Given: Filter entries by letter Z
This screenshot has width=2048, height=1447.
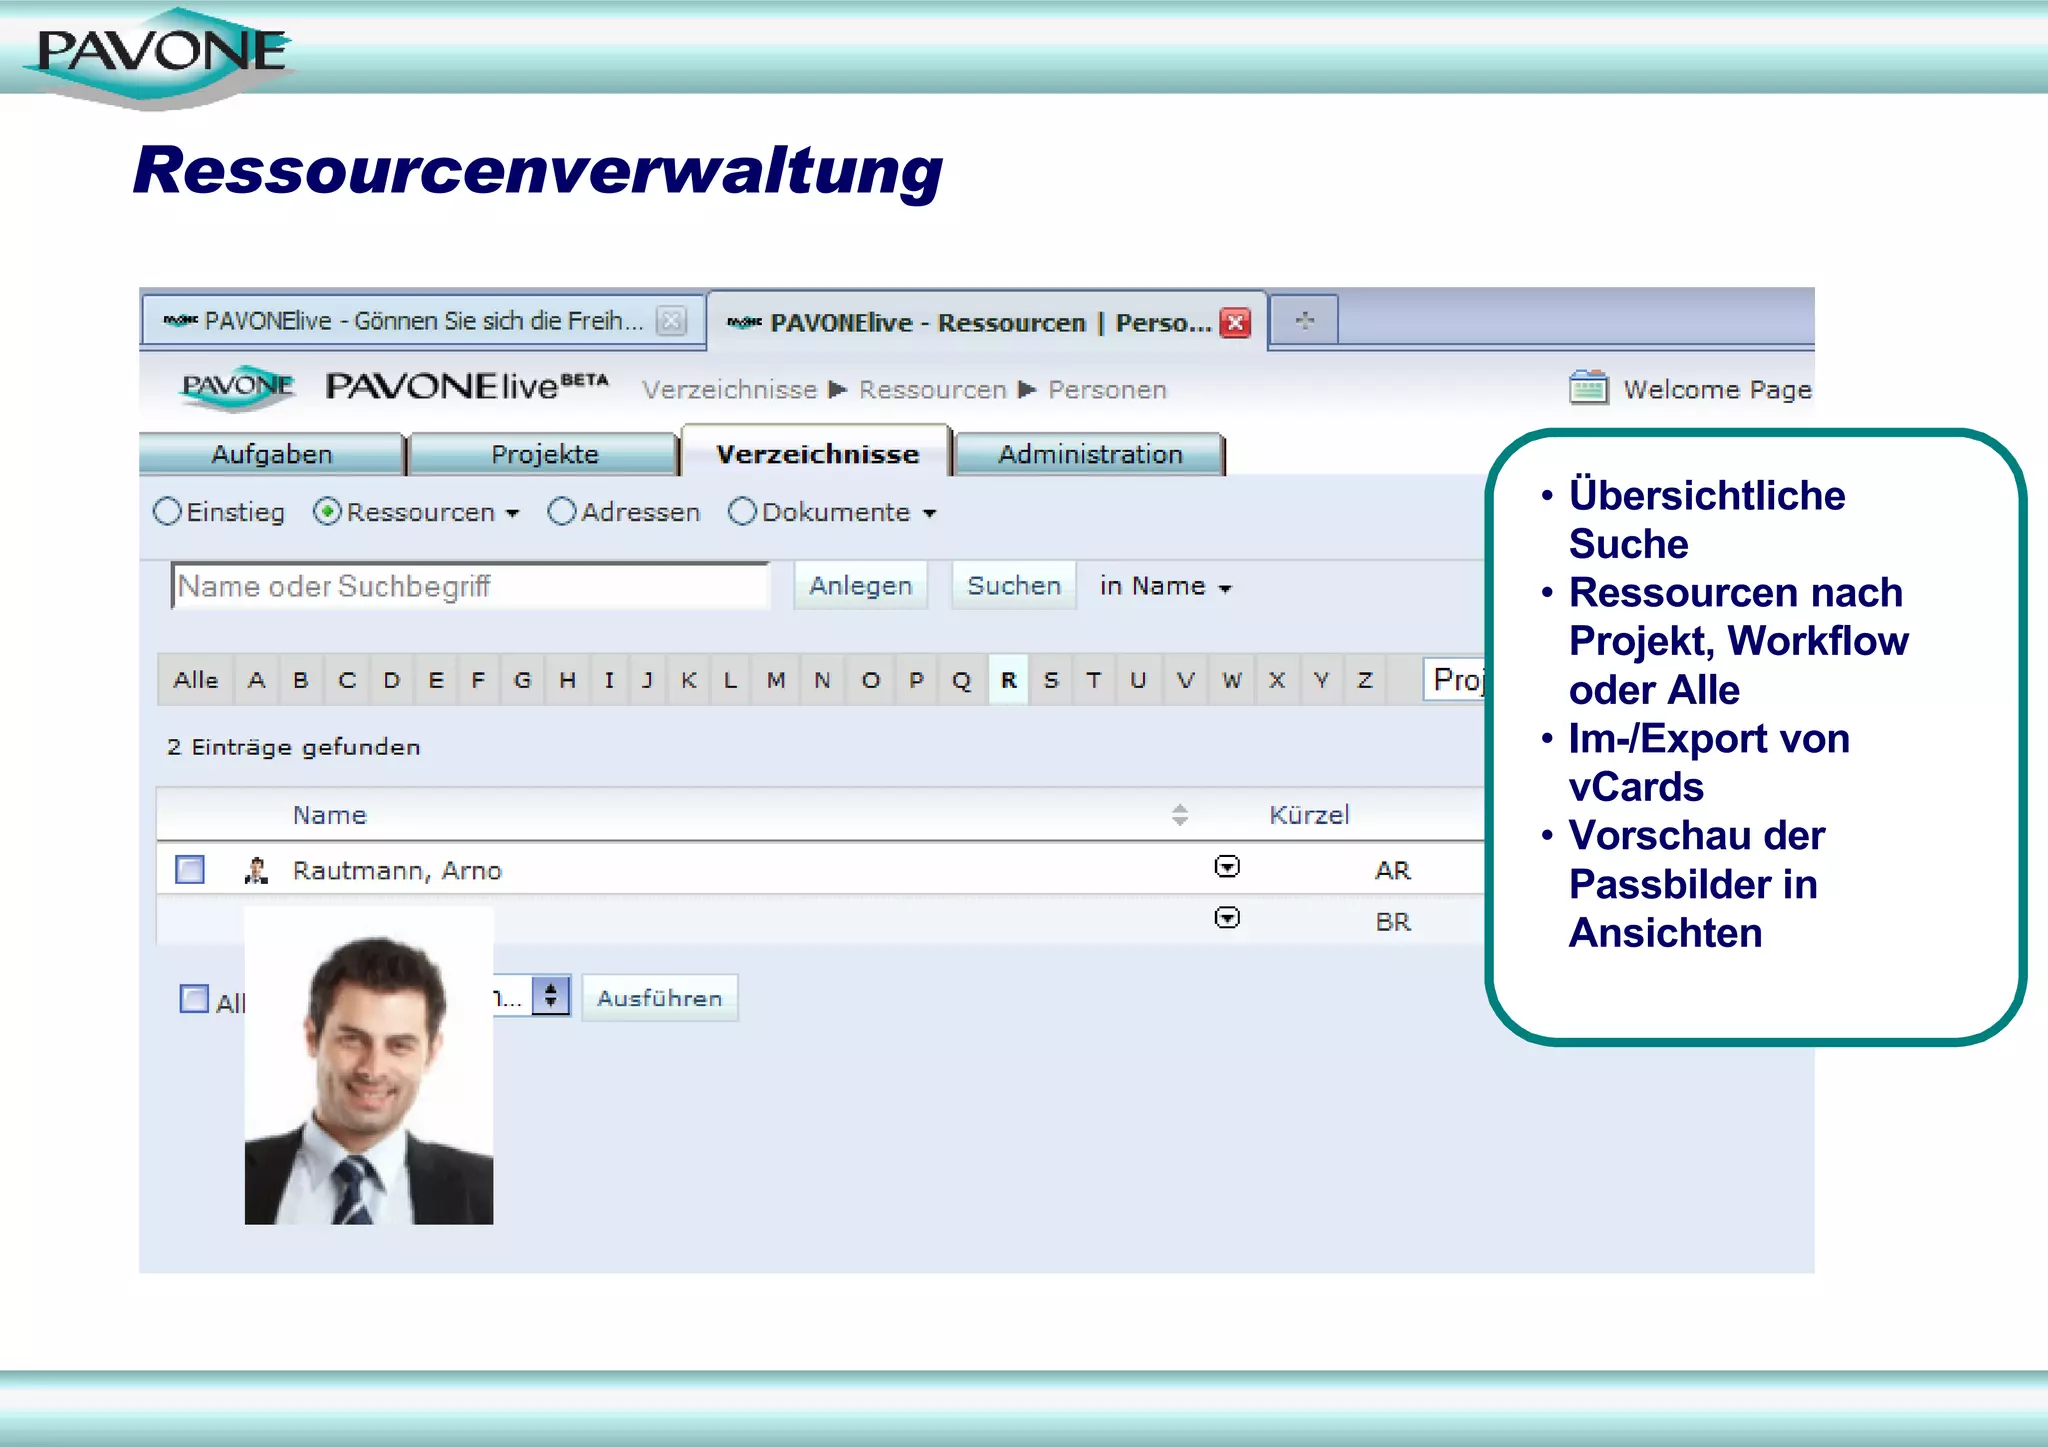Looking at the screenshot, I should tap(1365, 680).
